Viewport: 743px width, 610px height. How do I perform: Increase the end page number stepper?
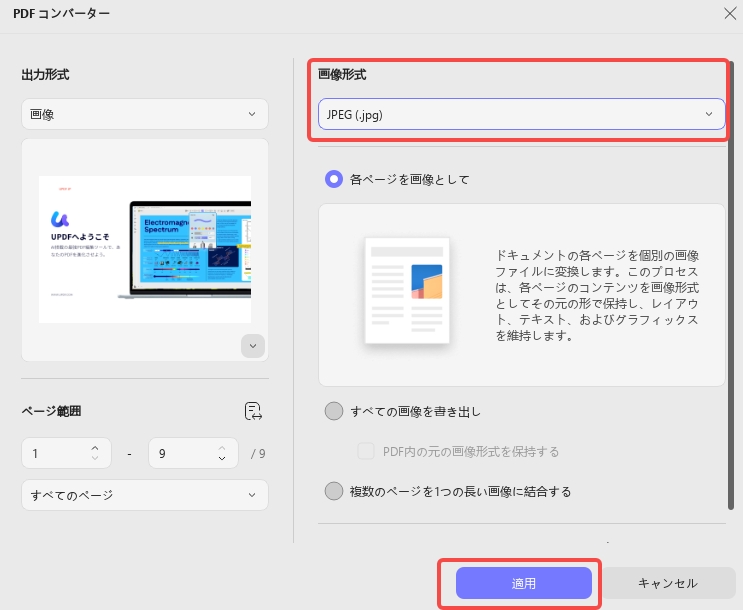pos(222,448)
